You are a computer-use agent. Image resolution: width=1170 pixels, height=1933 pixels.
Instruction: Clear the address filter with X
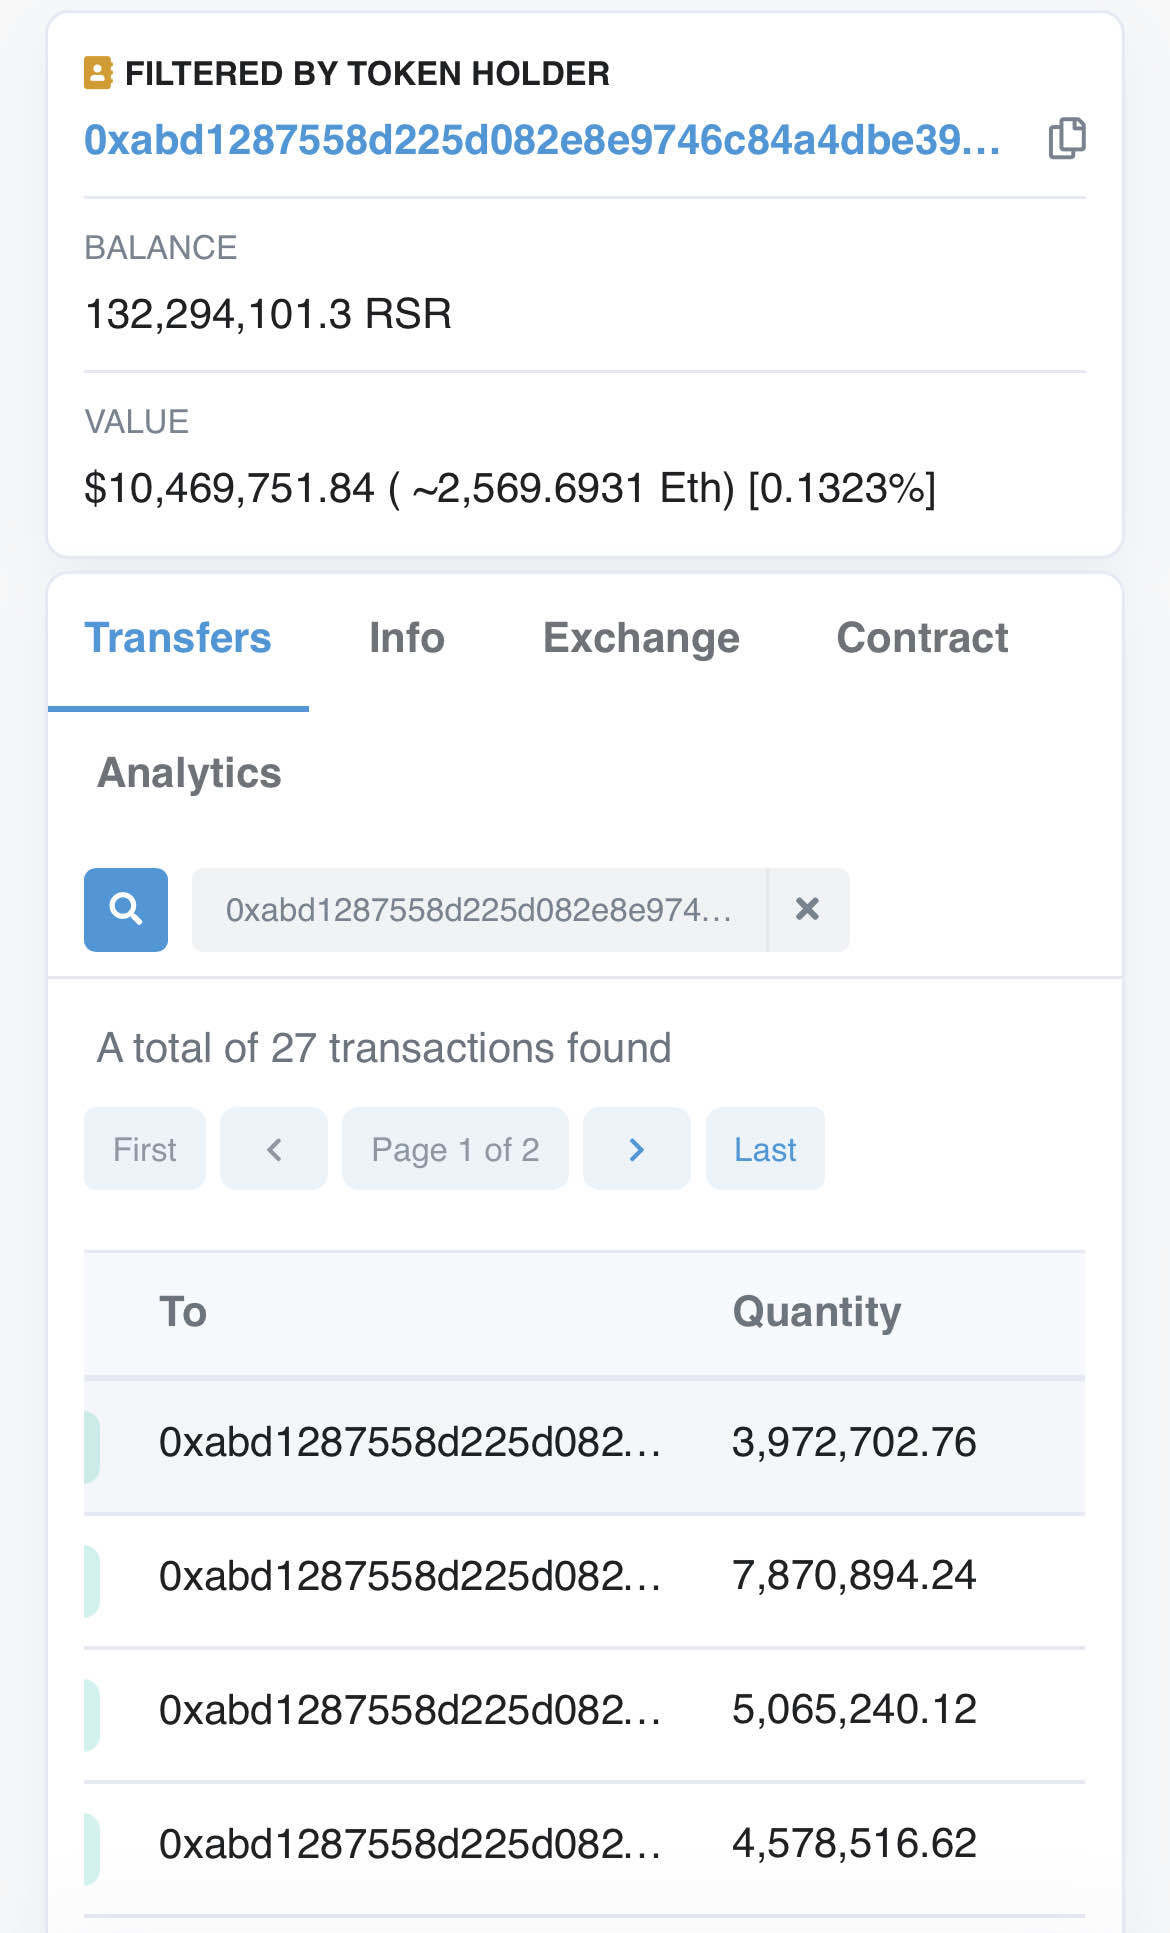pyautogui.click(x=807, y=909)
